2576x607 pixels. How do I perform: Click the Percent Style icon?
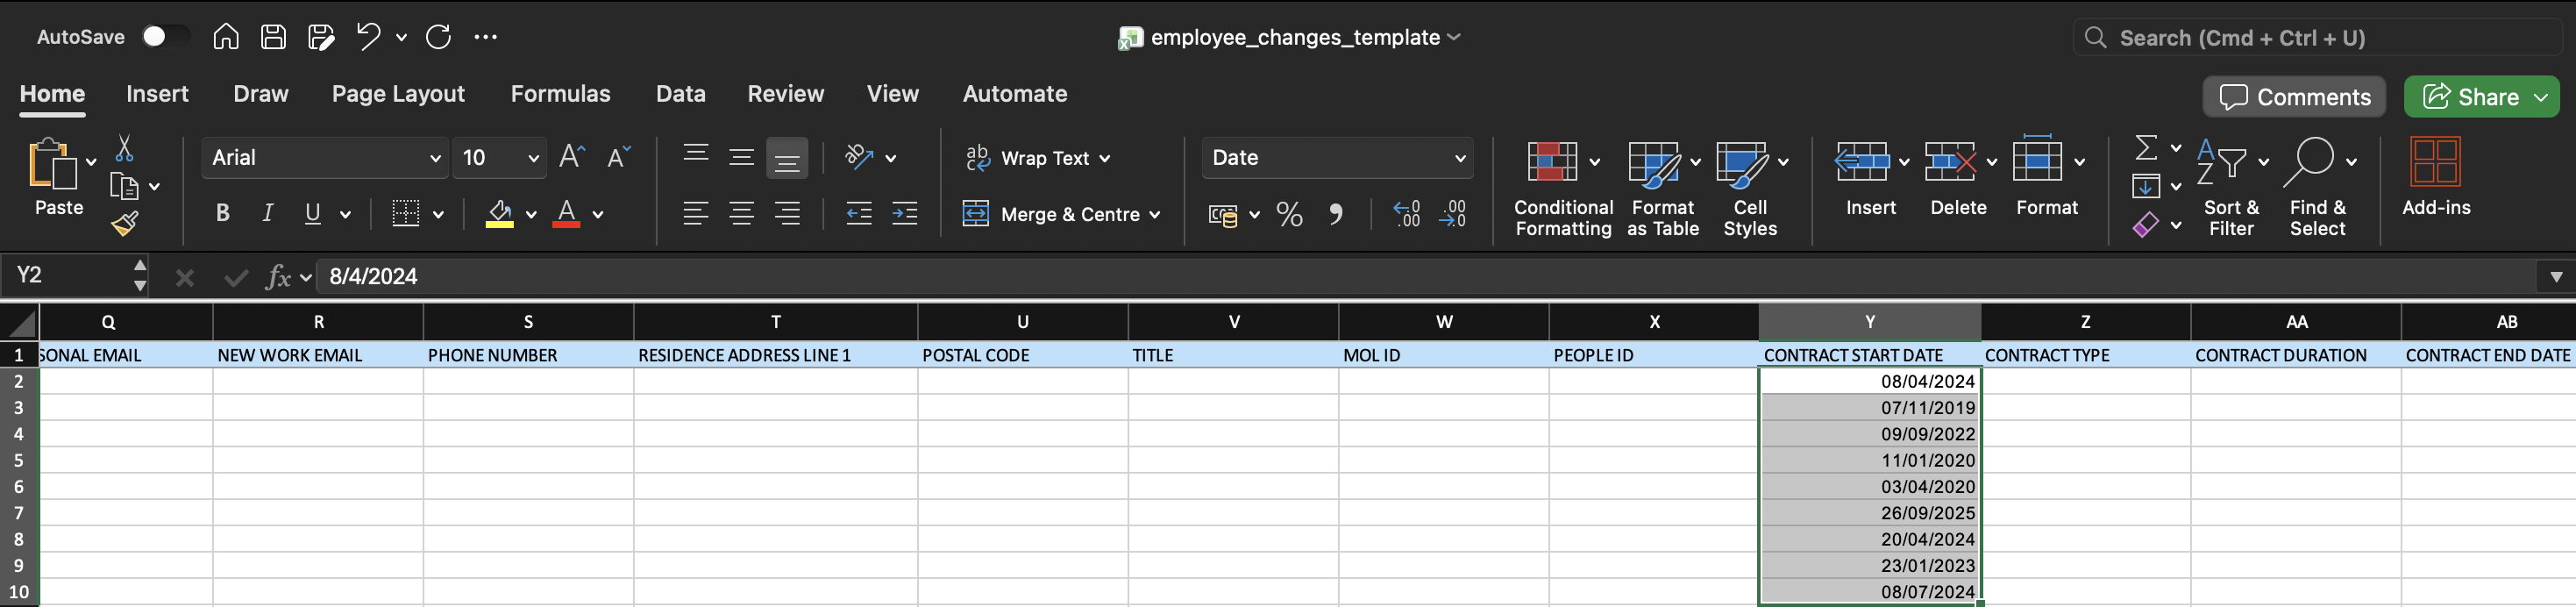pyautogui.click(x=1289, y=214)
